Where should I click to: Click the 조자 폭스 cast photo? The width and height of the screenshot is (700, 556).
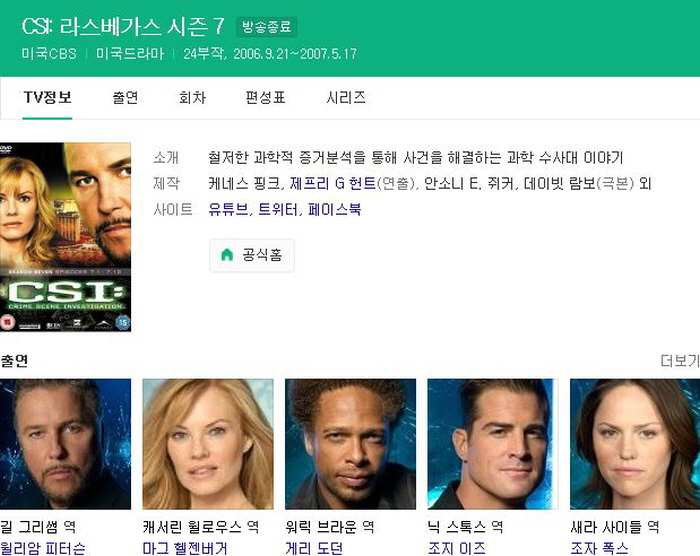tap(635, 444)
